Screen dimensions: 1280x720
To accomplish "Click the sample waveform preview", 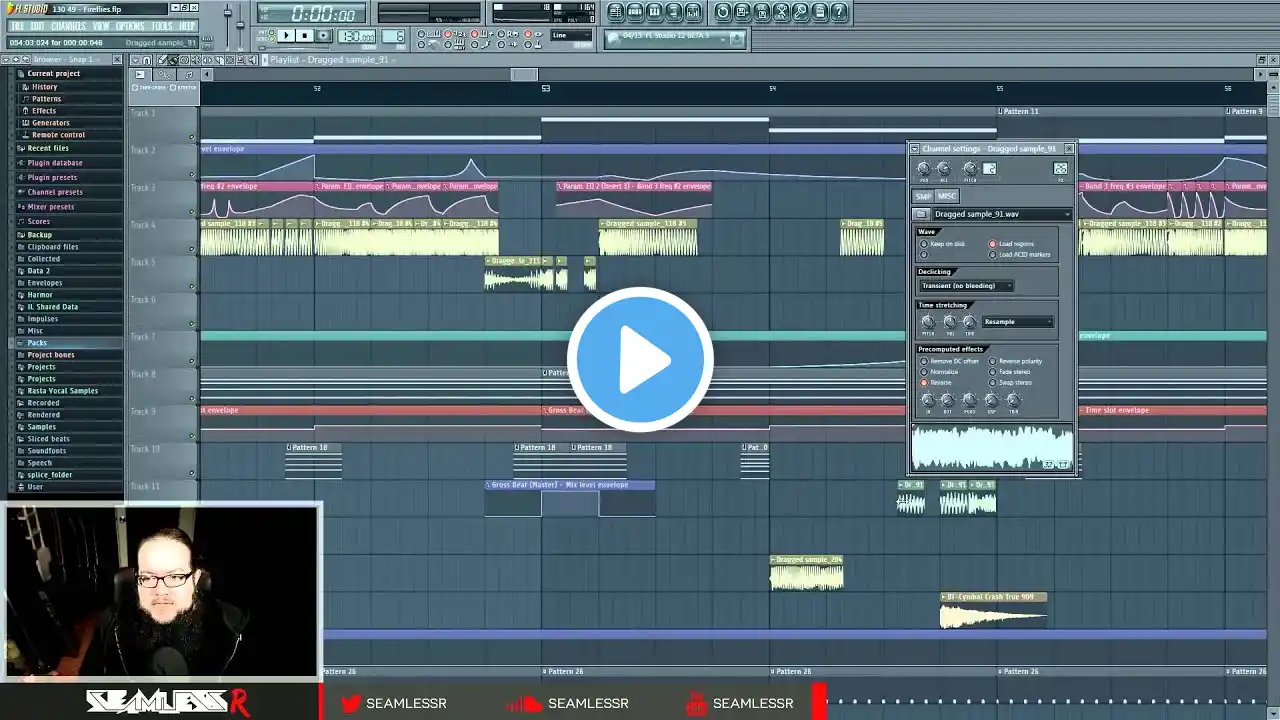I will (x=992, y=447).
